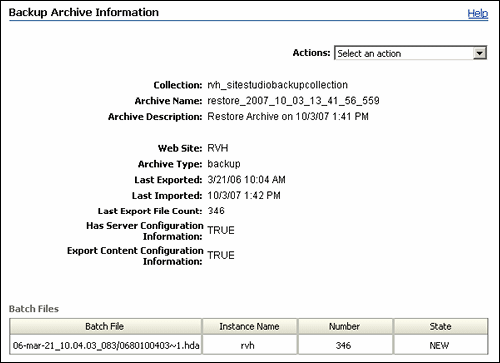Select batch file 06-mar-21_10.04.03_083 entry
500x363 pixels.
(x=106, y=345)
